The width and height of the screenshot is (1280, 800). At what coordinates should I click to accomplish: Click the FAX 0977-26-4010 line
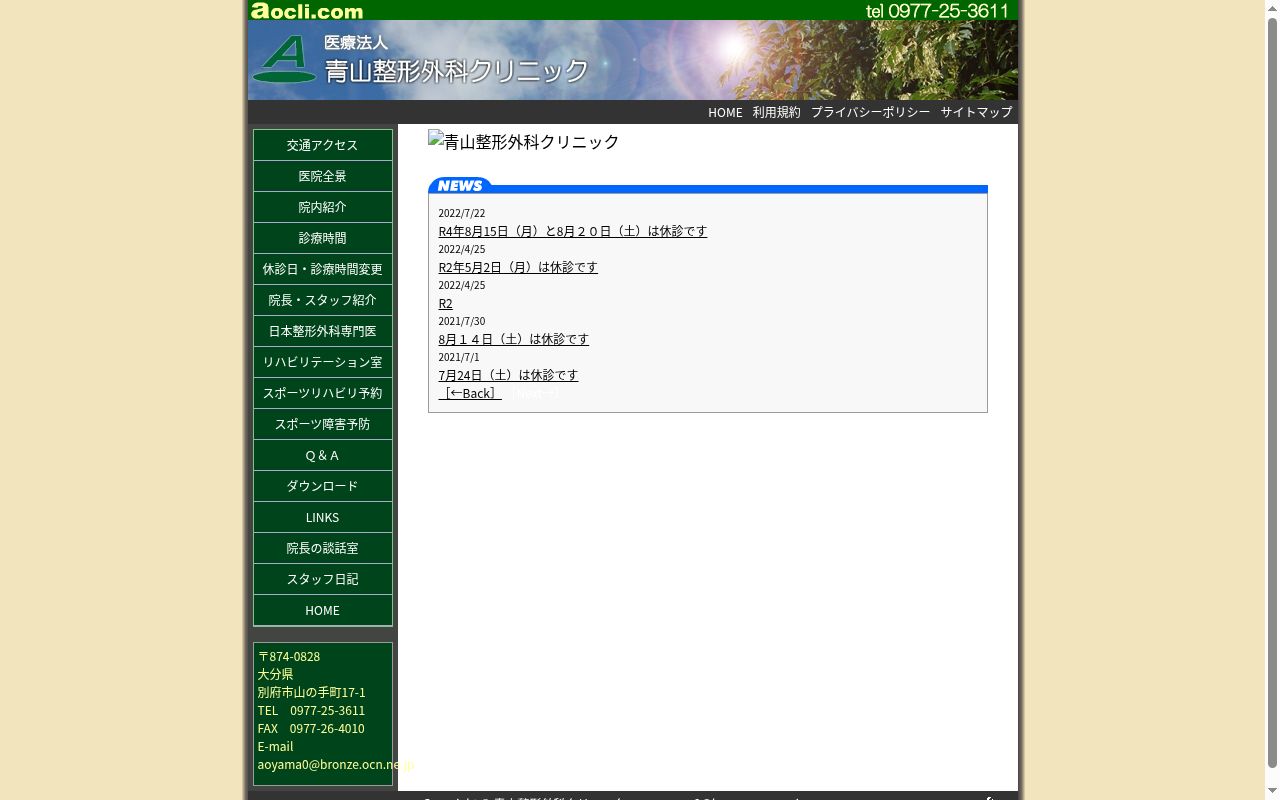point(311,728)
